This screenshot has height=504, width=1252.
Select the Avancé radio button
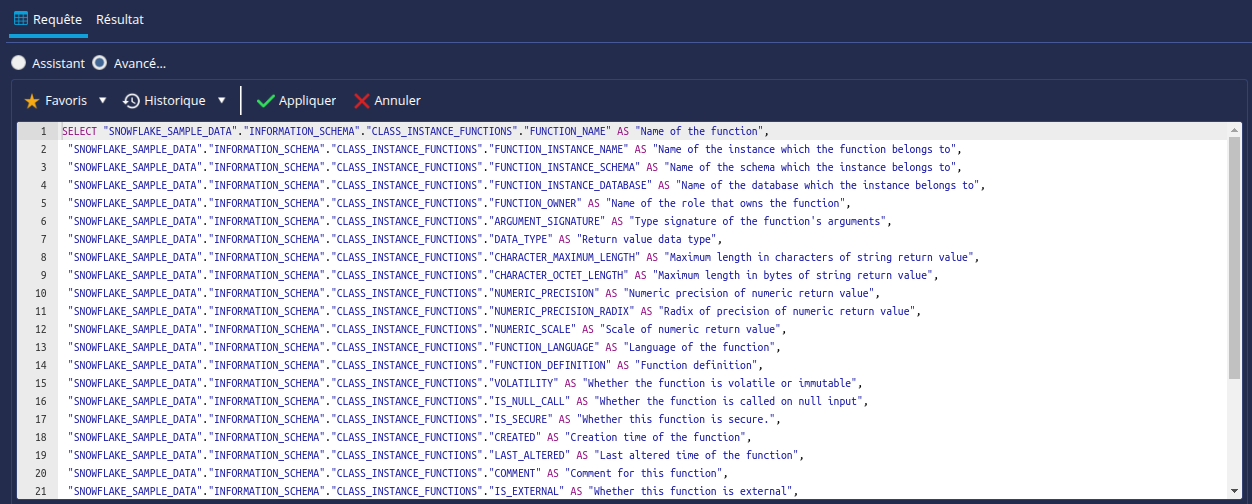[99, 63]
